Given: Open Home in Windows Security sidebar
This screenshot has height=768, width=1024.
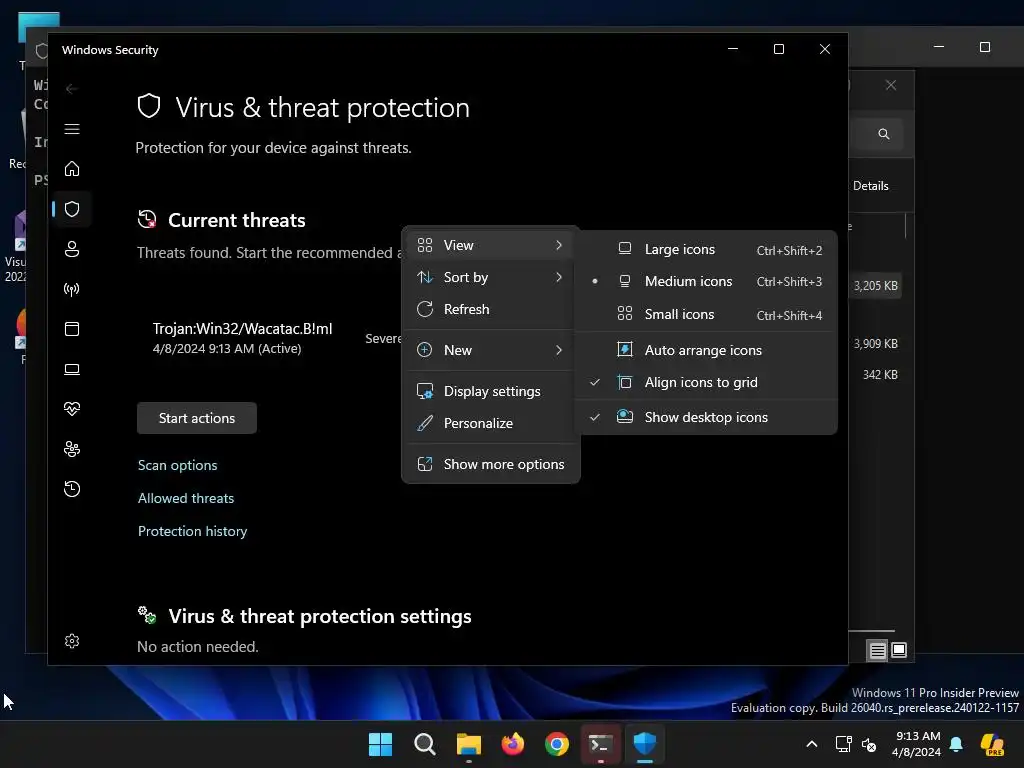Looking at the screenshot, I should 72,169.
